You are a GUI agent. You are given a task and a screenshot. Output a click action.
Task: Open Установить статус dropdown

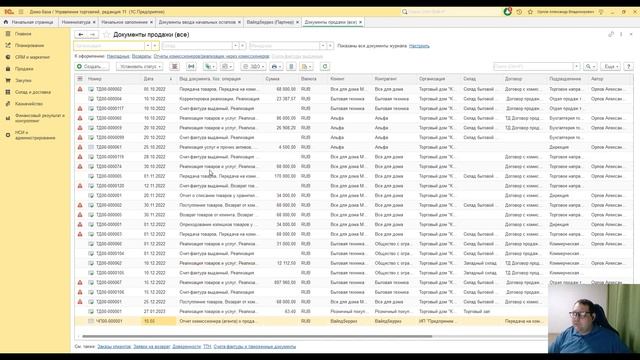[x=139, y=67]
